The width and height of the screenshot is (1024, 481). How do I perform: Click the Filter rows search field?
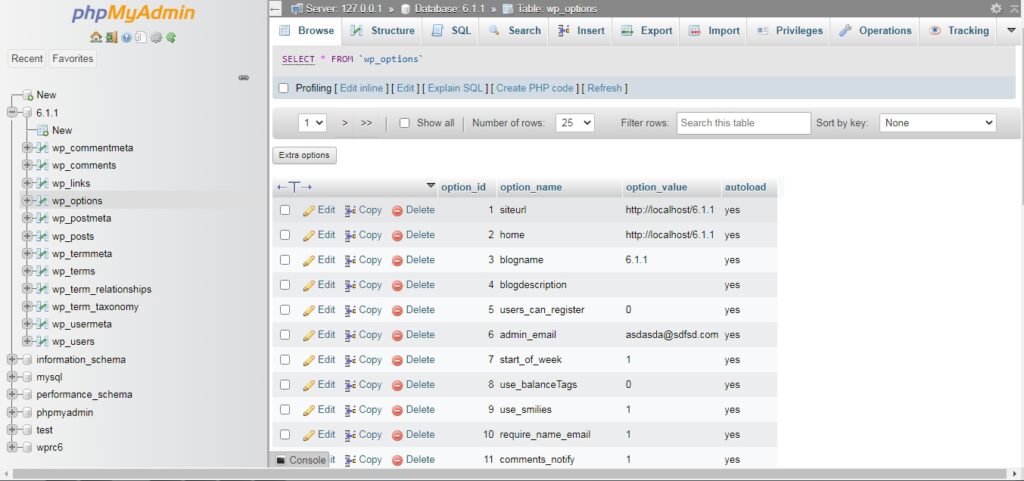point(743,123)
